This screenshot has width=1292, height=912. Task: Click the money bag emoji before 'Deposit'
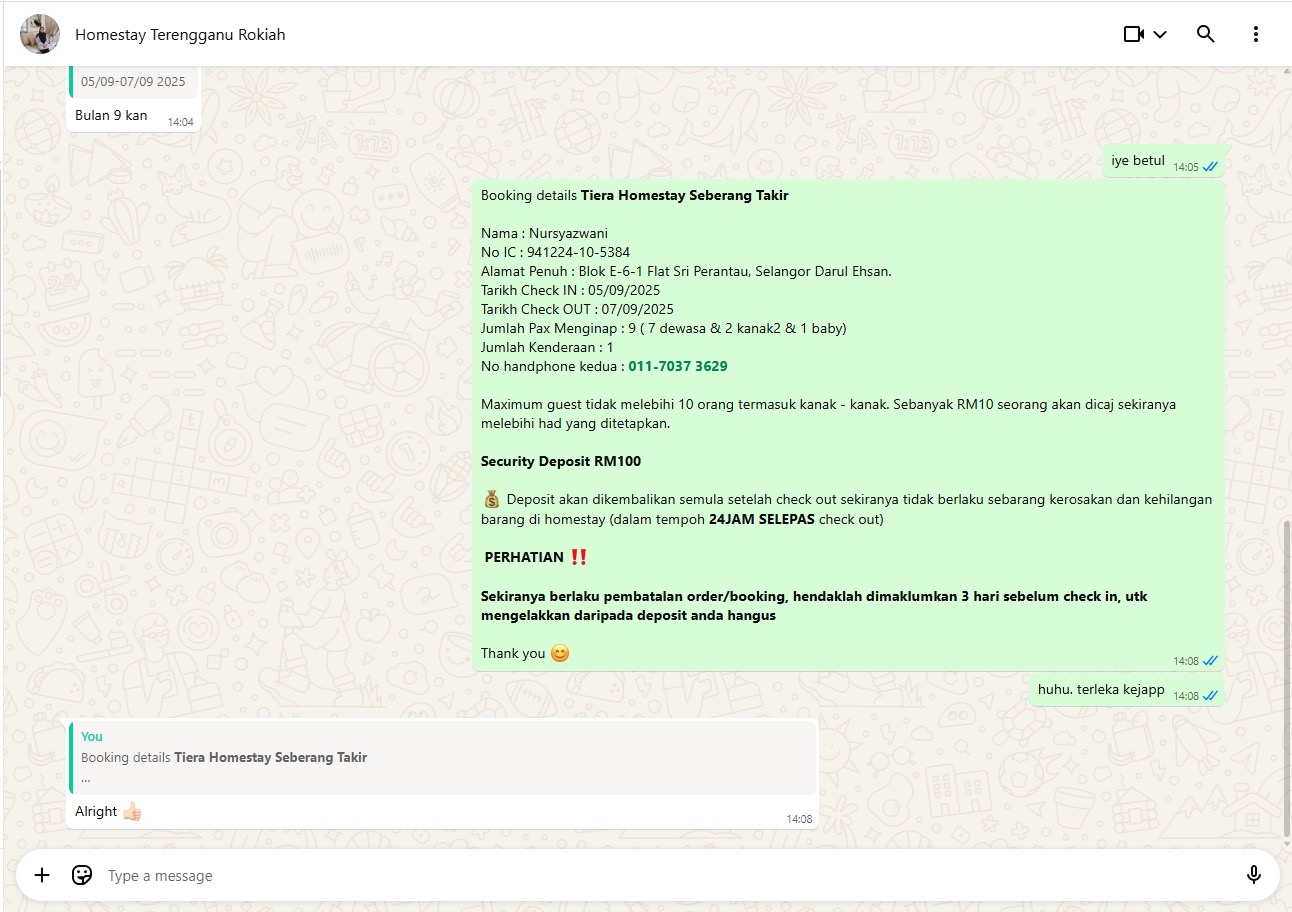[x=491, y=499]
